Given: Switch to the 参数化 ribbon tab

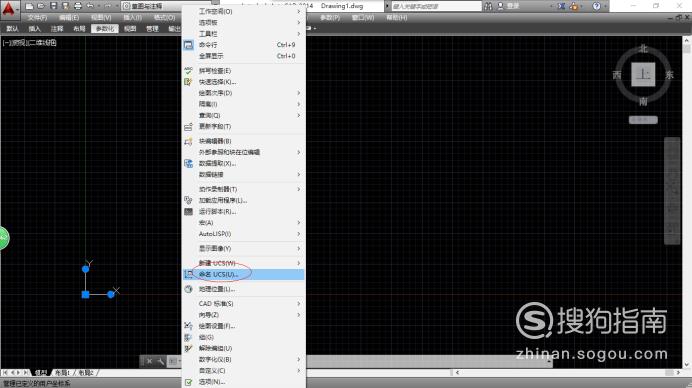Looking at the screenshot, I should (105, 29).
